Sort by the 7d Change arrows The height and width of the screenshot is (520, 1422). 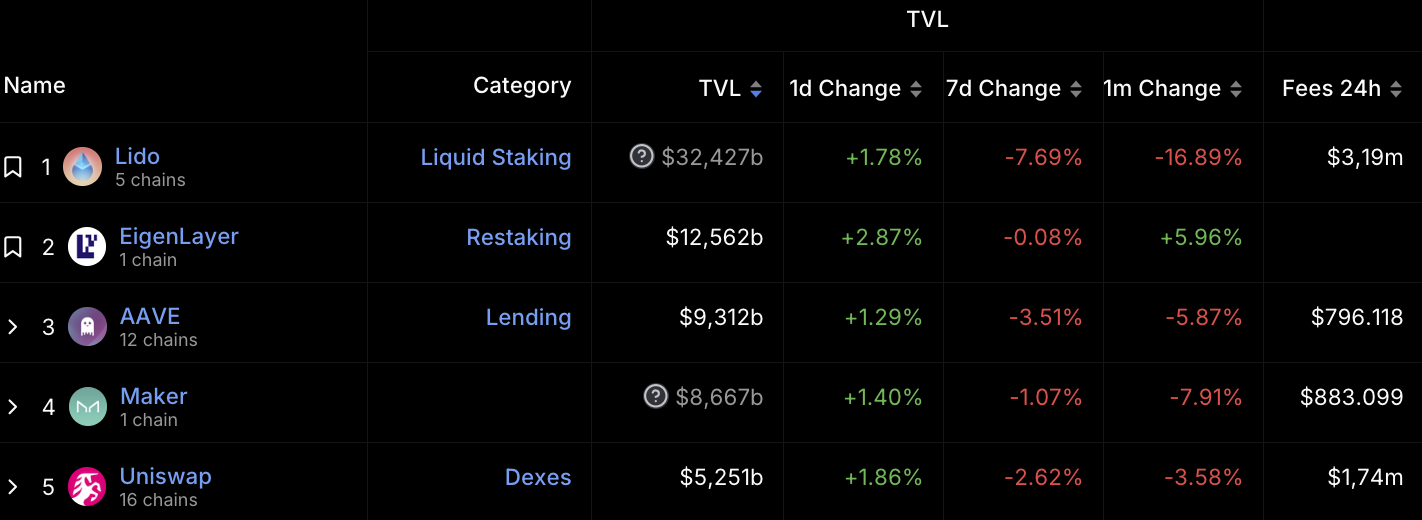click(x=1076, y=89)
